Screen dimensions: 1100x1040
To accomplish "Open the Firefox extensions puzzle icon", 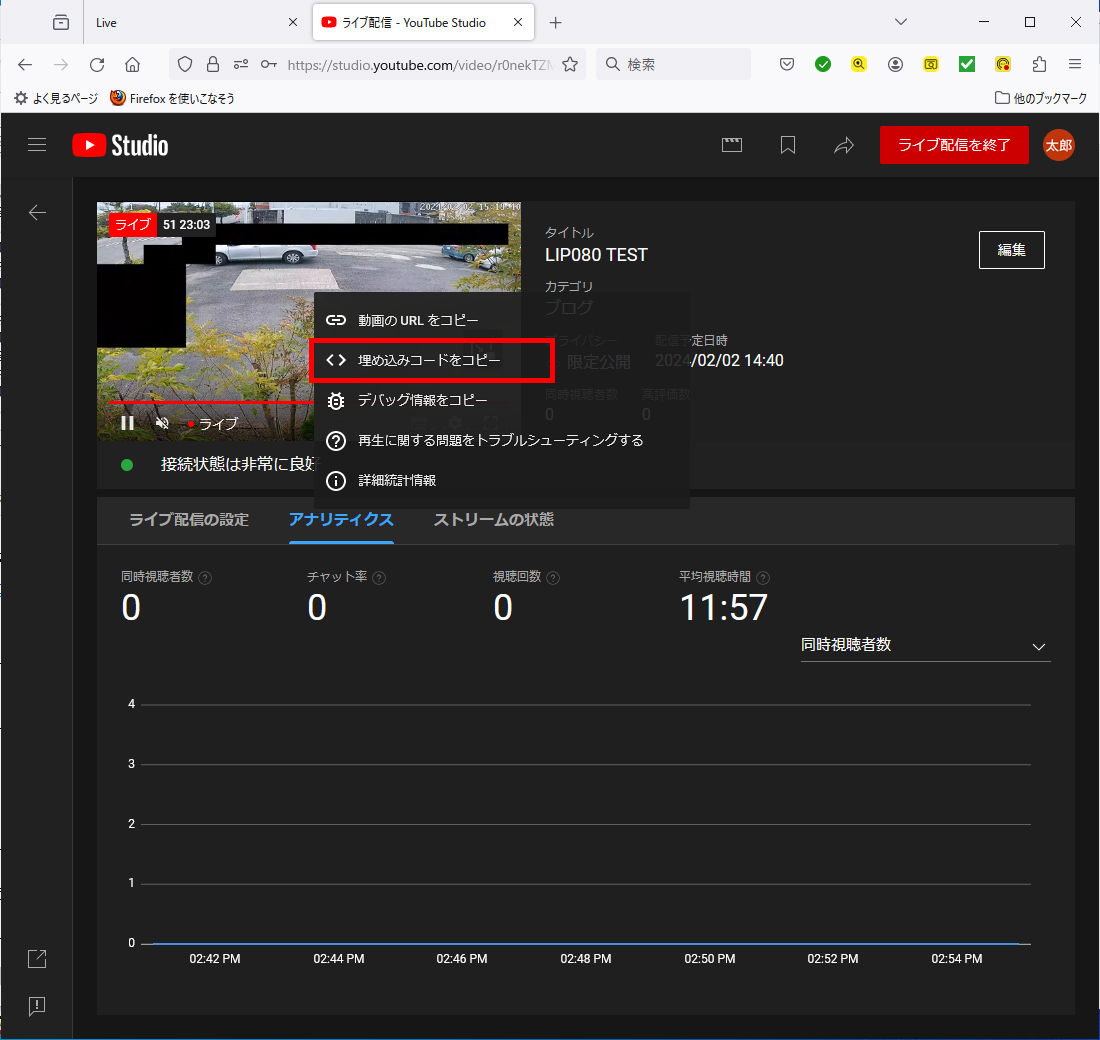I will (1039, 65).
